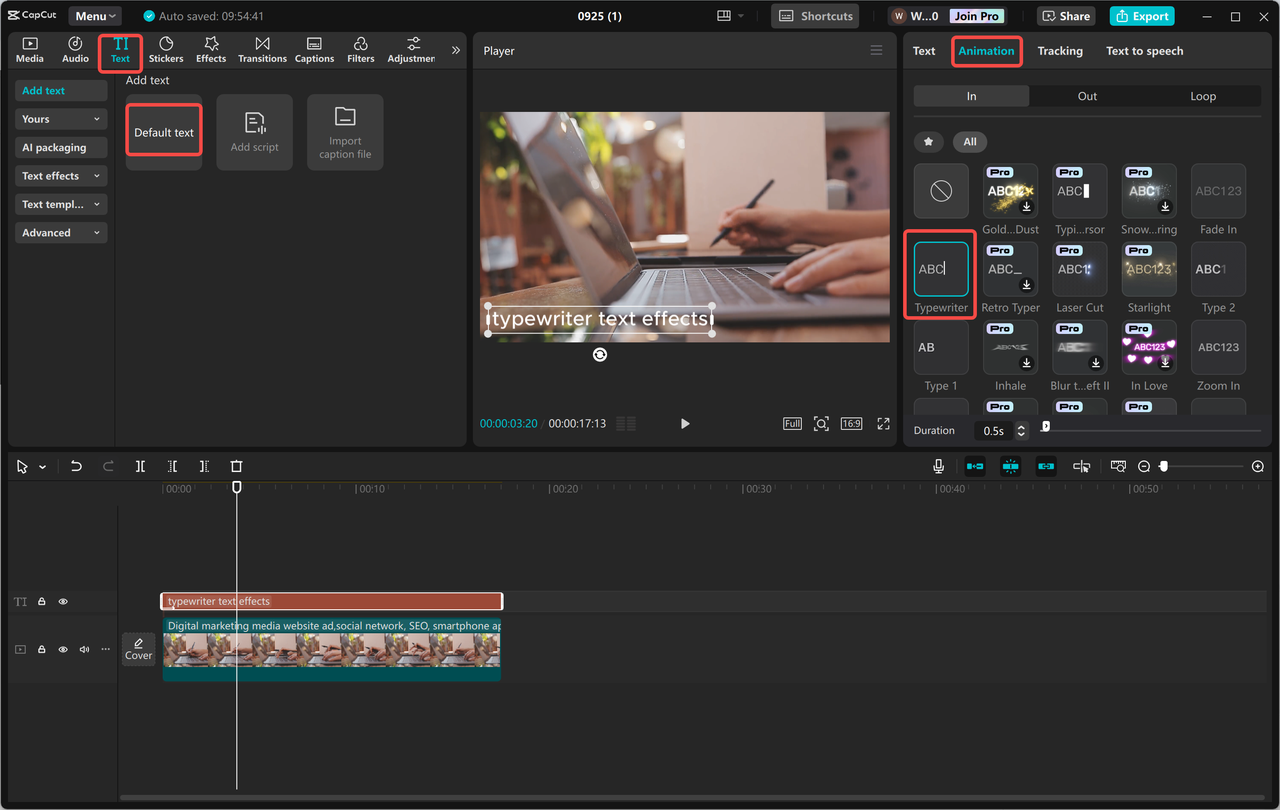Switch to the Out animation tab

point(1087,95)
